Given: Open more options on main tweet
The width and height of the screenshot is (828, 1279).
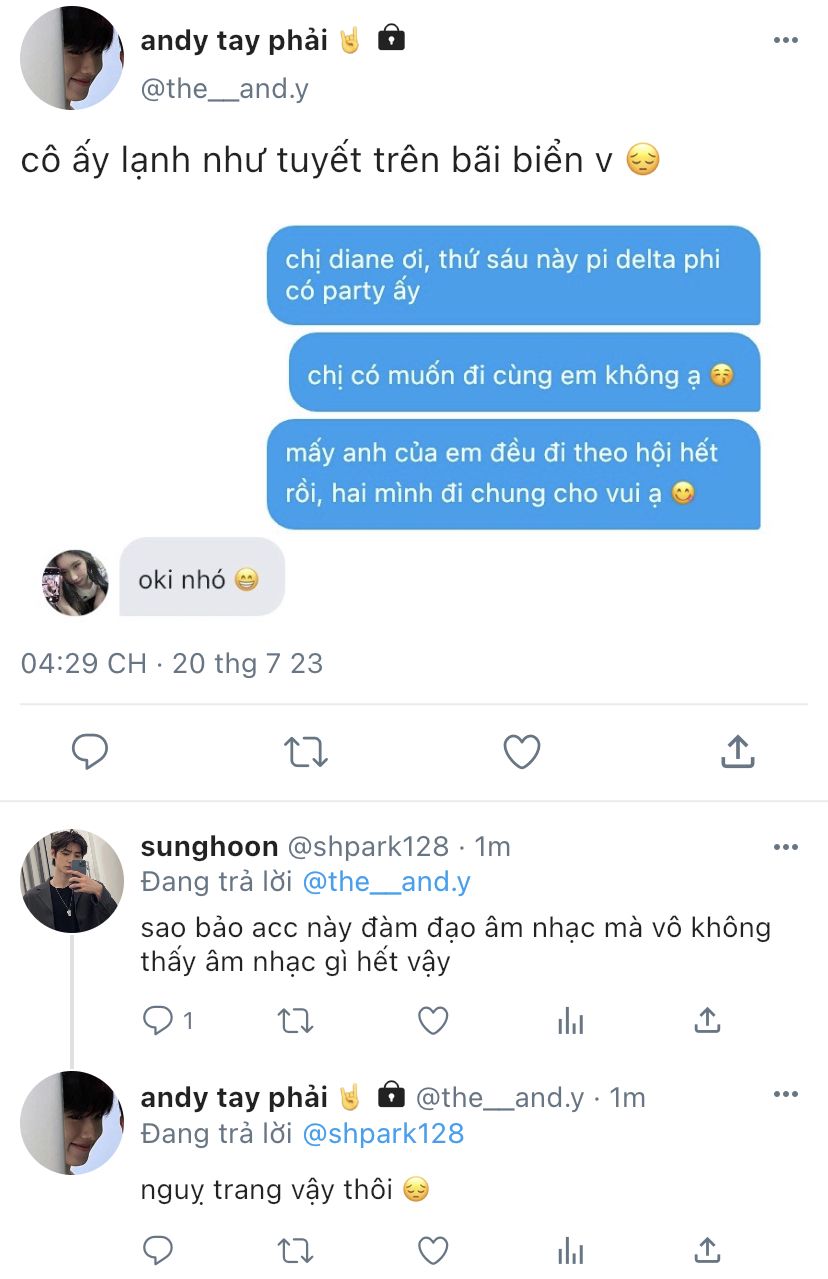Looking at the screenshot, I should [786, 41].
